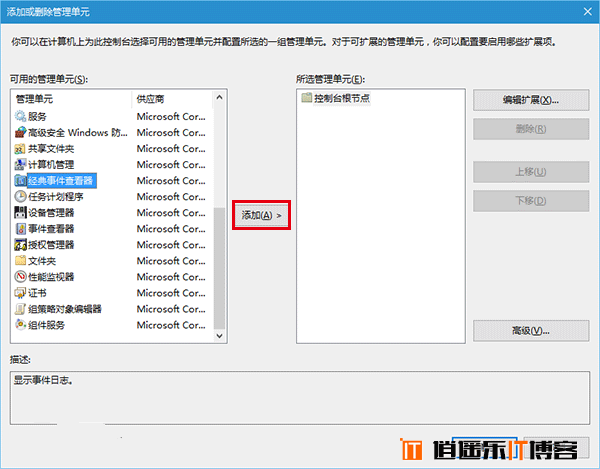Viewport: 600px width, 469px height.
Task: Select 共享文件夹 row label
Action: coord(51,148)
